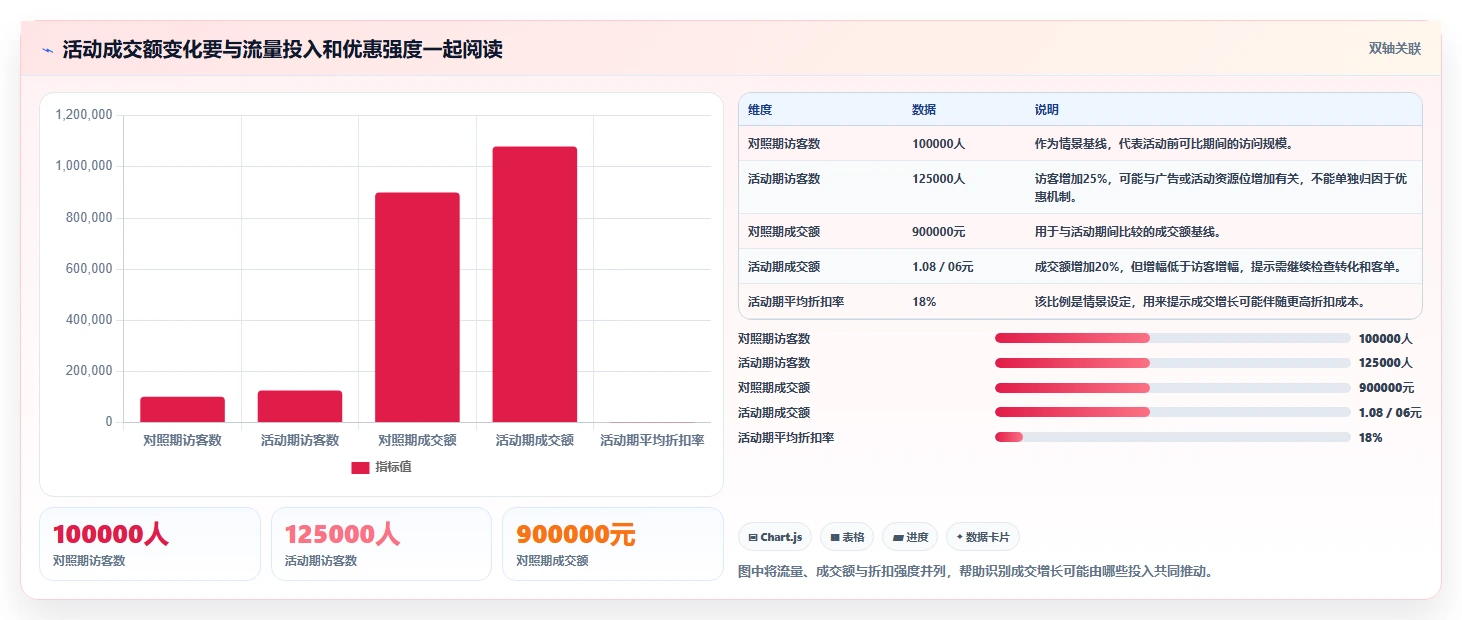
Task: Select the 数据卡片 tag chip
Action: click(983, 537)
